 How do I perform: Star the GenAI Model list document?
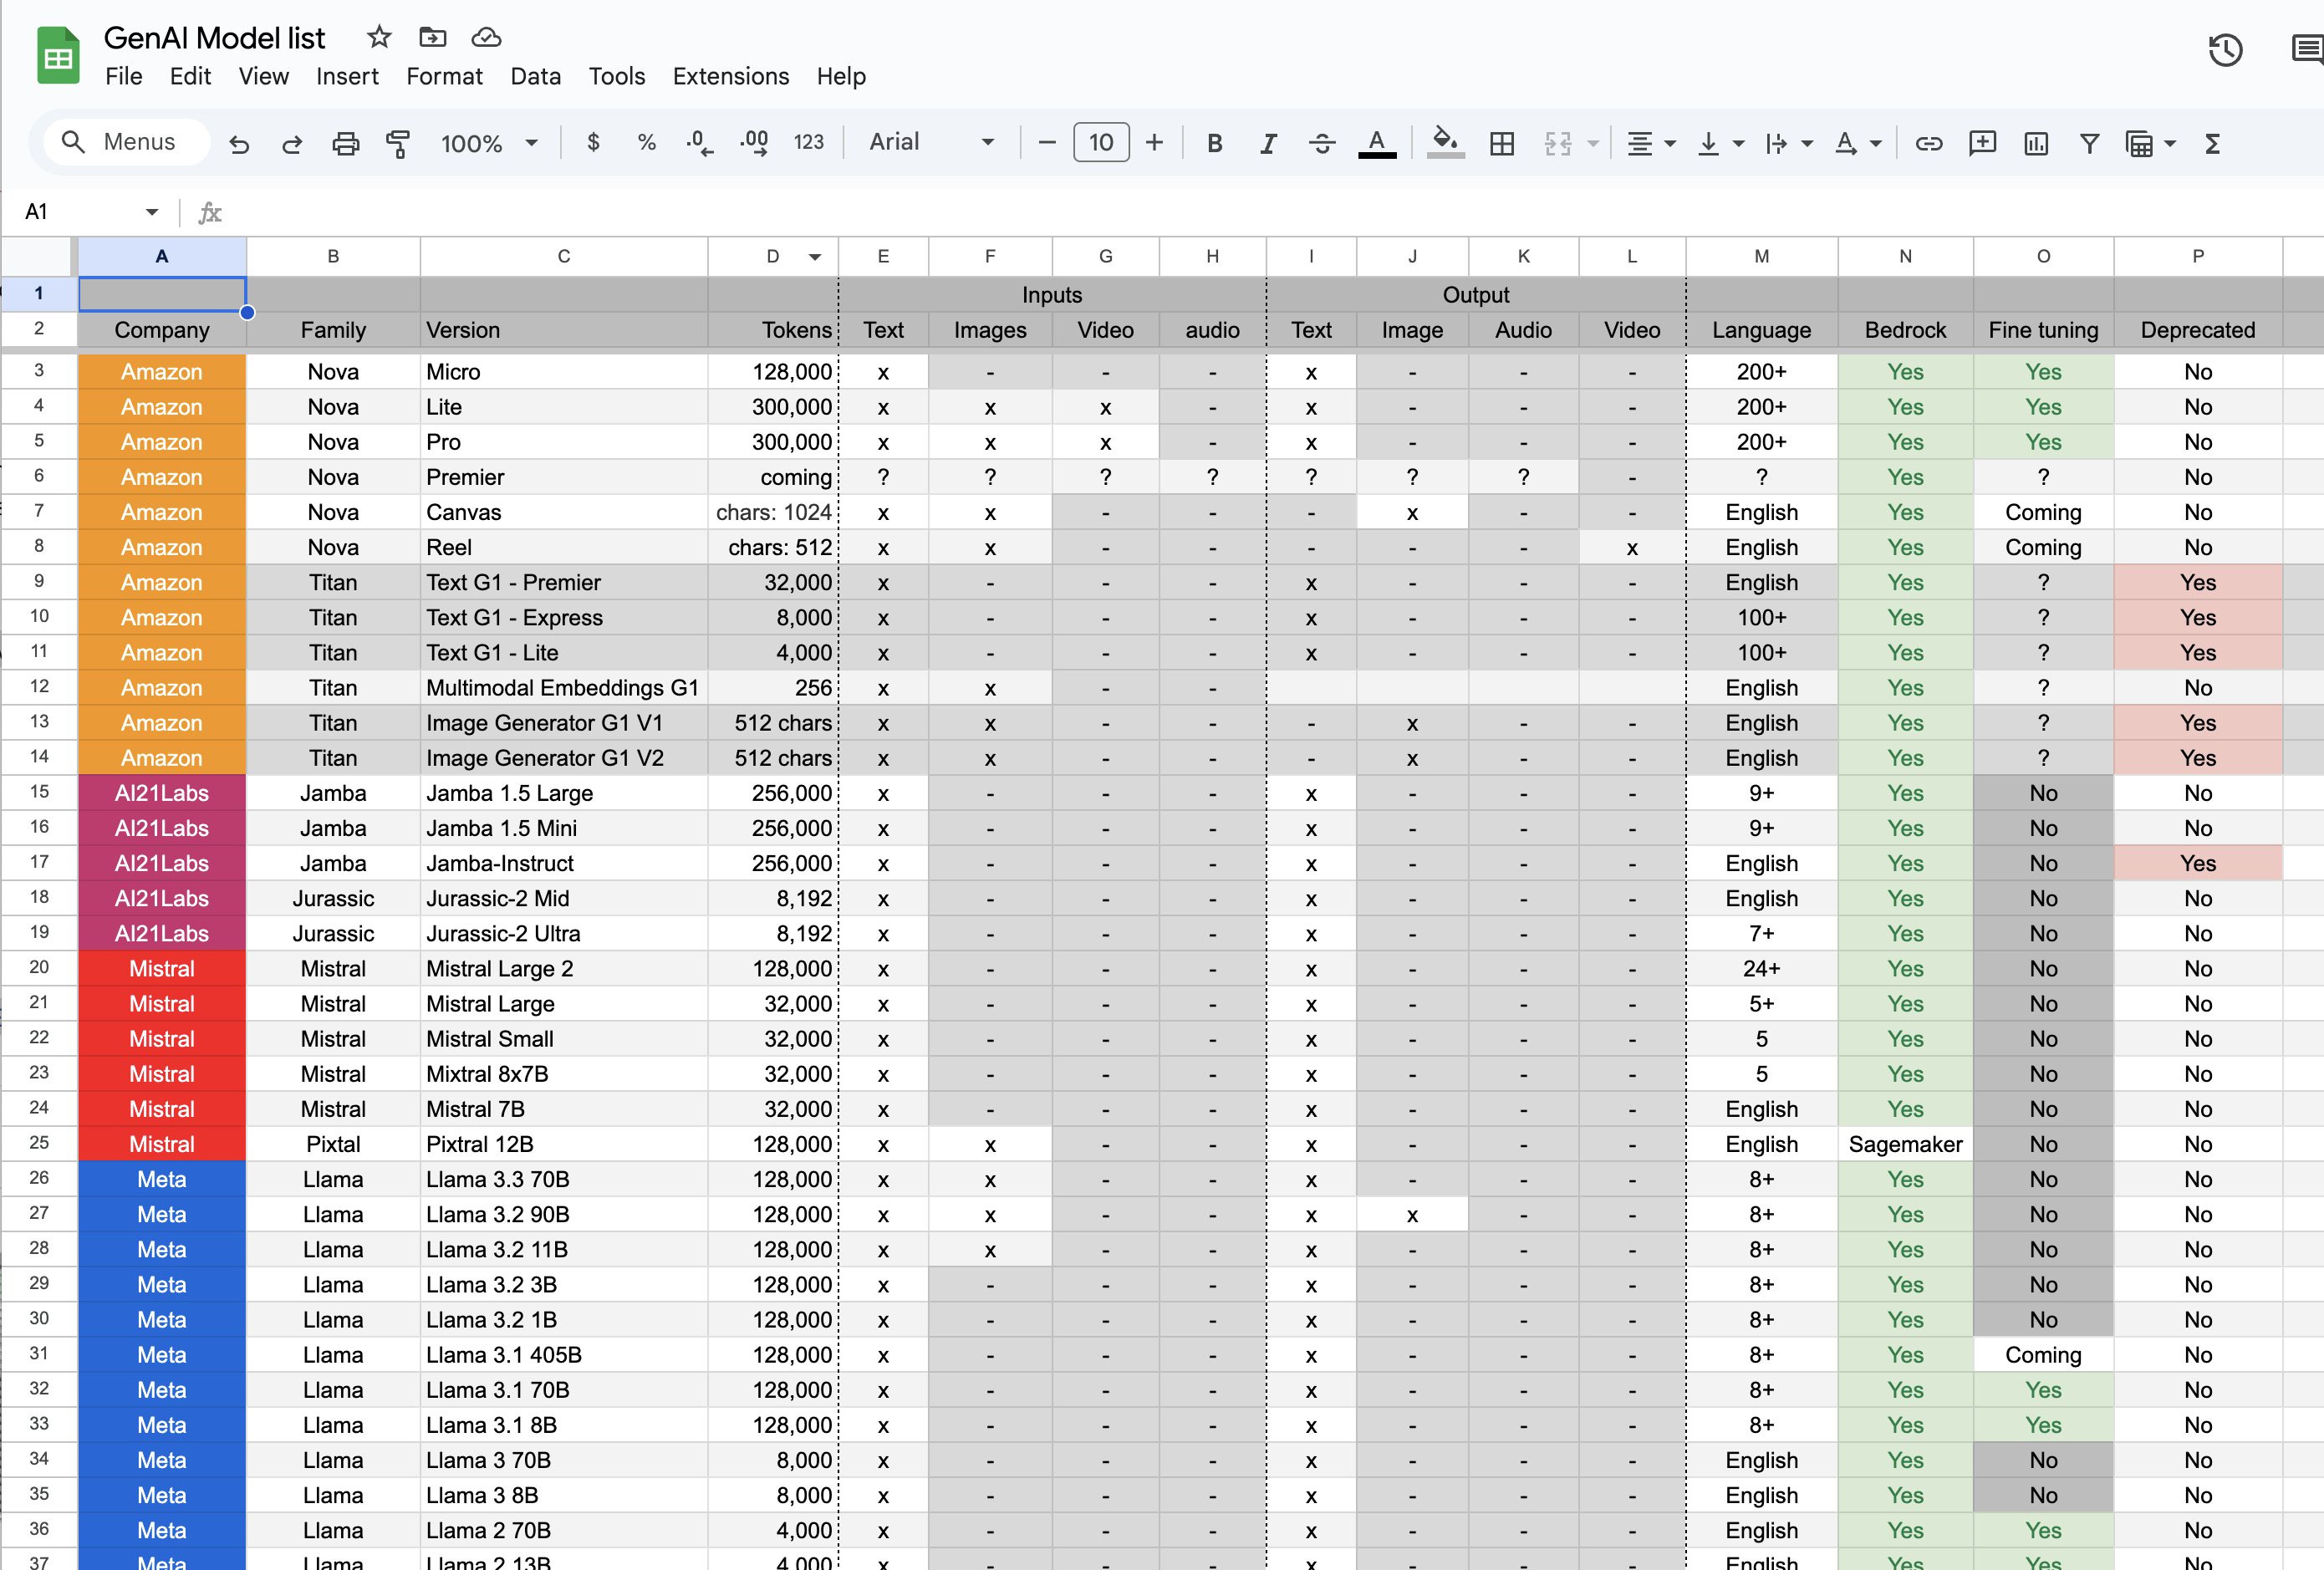coord(378,37)
